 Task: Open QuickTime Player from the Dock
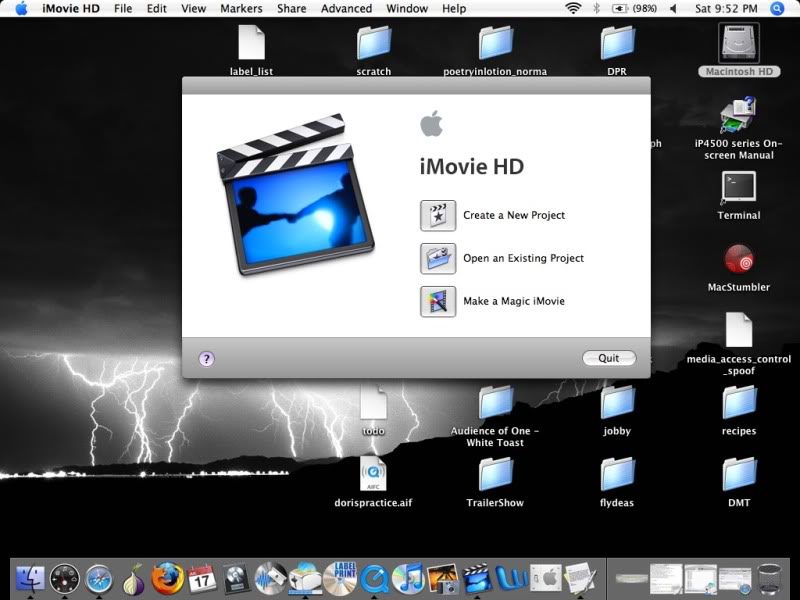coord(374,579)
